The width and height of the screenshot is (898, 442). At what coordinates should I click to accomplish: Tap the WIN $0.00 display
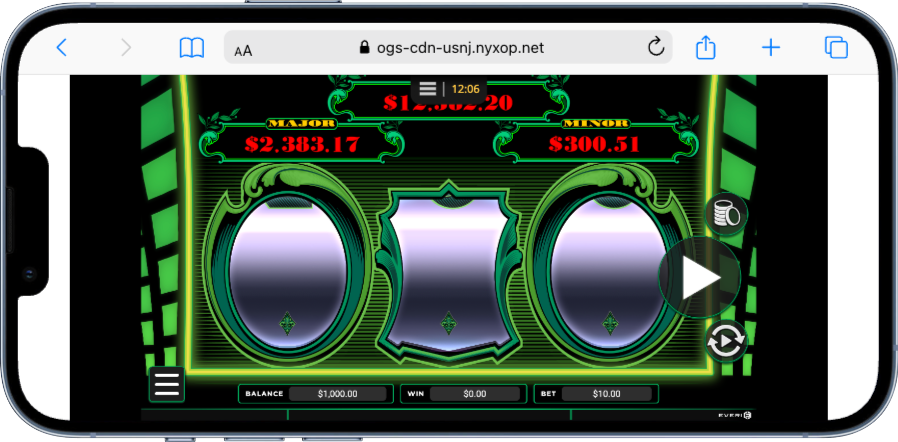coord(474,394)
